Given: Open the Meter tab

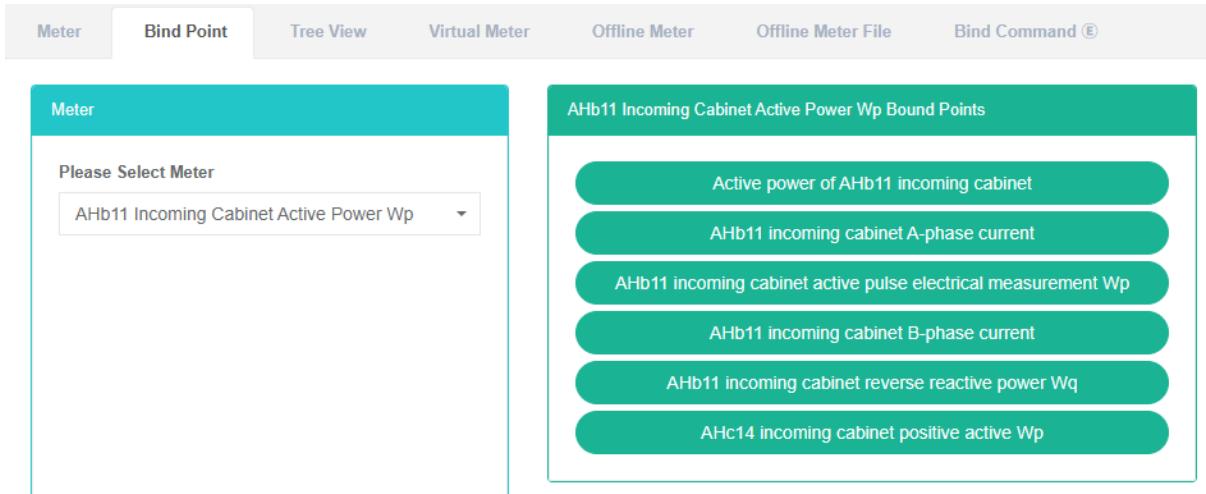Looking at the screenshot, I should click(59, 31).
